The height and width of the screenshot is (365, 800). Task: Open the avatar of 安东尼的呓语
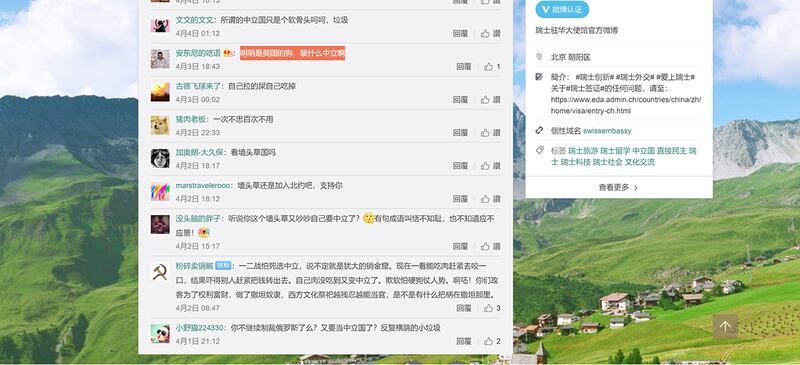pyautogui.click(x=160, y=59)
